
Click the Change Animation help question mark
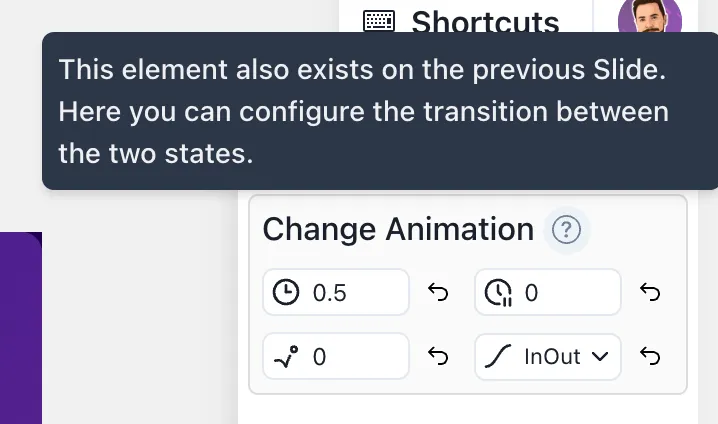[x=566, y=229]
